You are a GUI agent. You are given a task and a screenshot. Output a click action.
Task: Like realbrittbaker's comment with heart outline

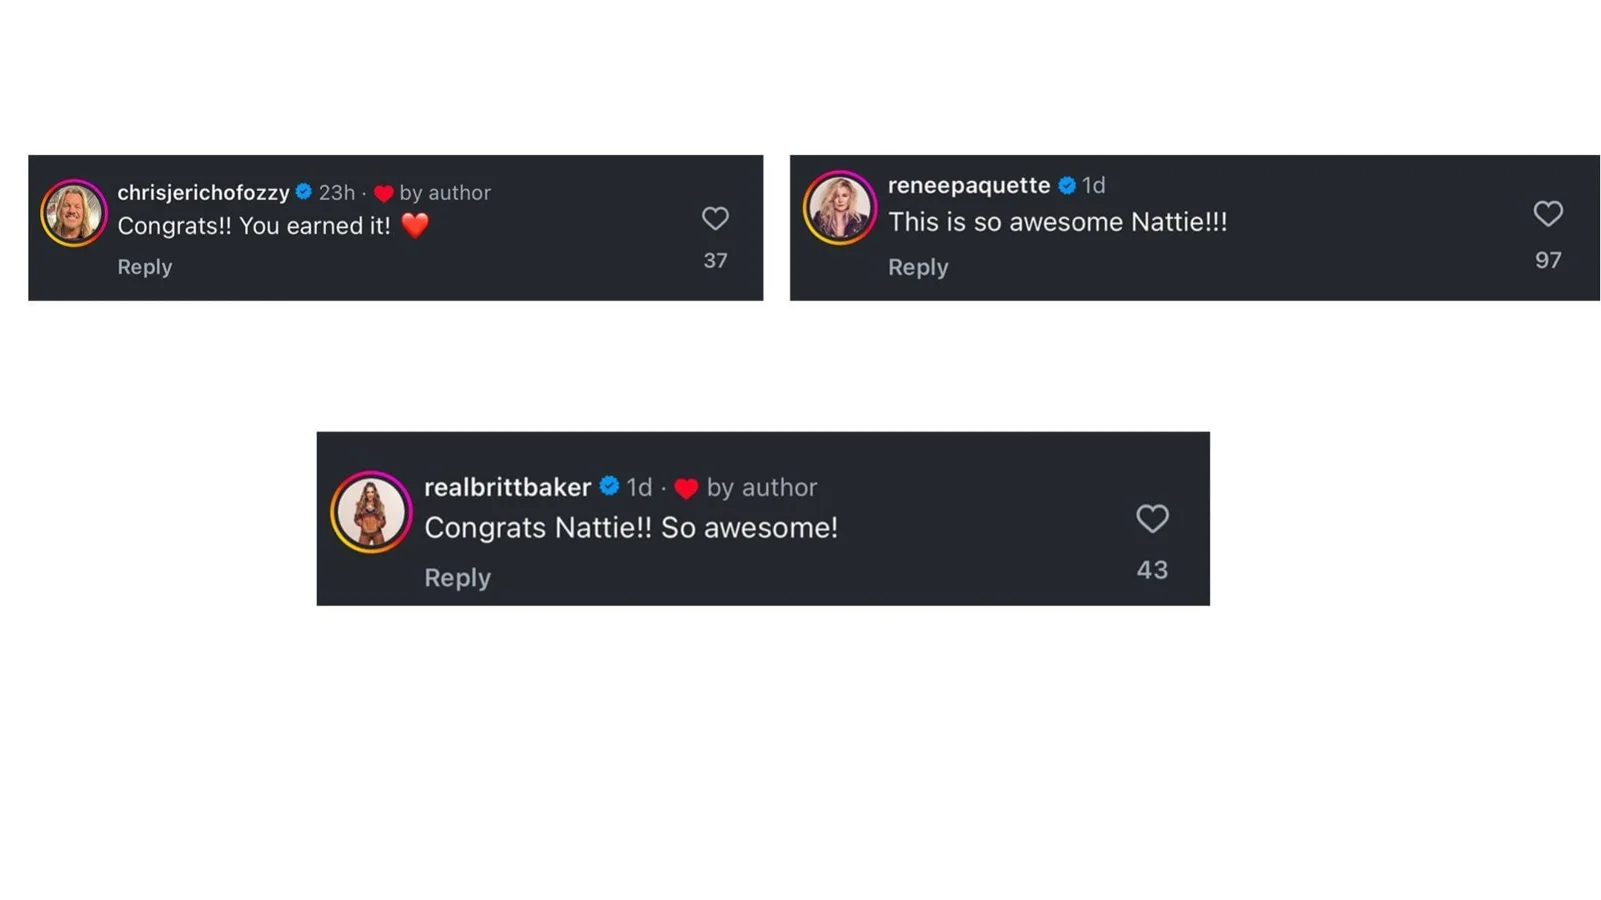pos(1152,518)
